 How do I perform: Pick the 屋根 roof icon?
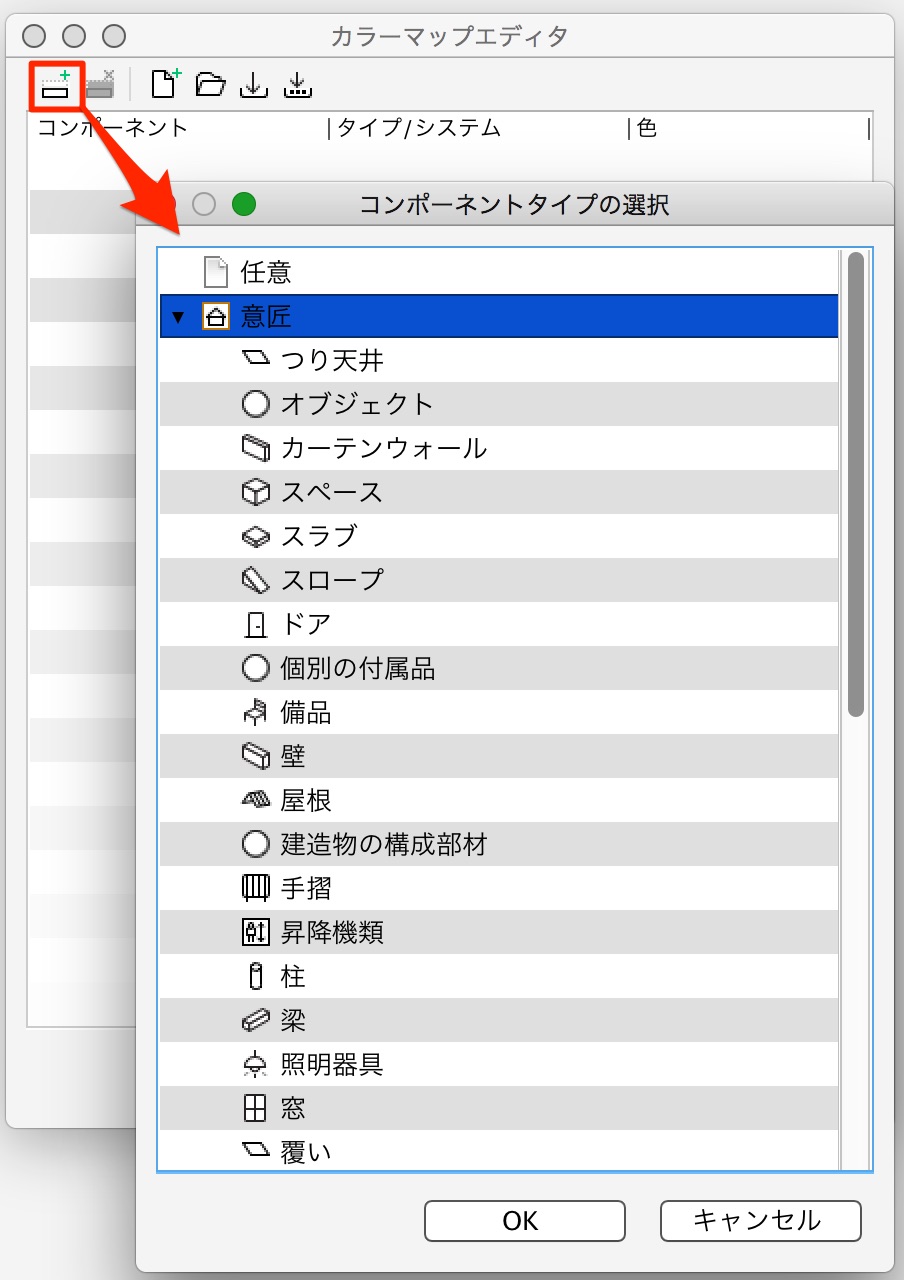point(256,800)
